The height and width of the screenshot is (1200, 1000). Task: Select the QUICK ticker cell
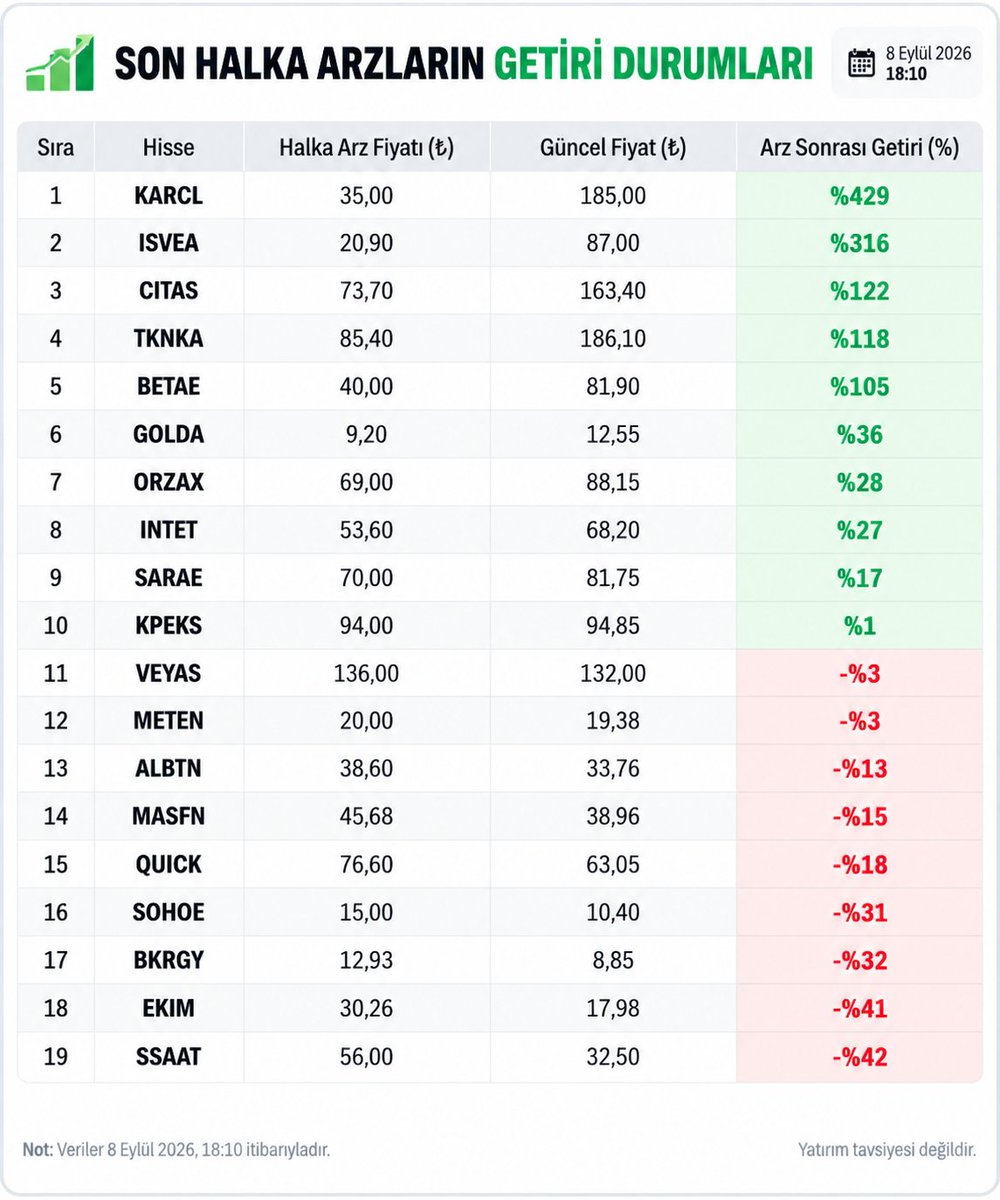coord(168,865)
